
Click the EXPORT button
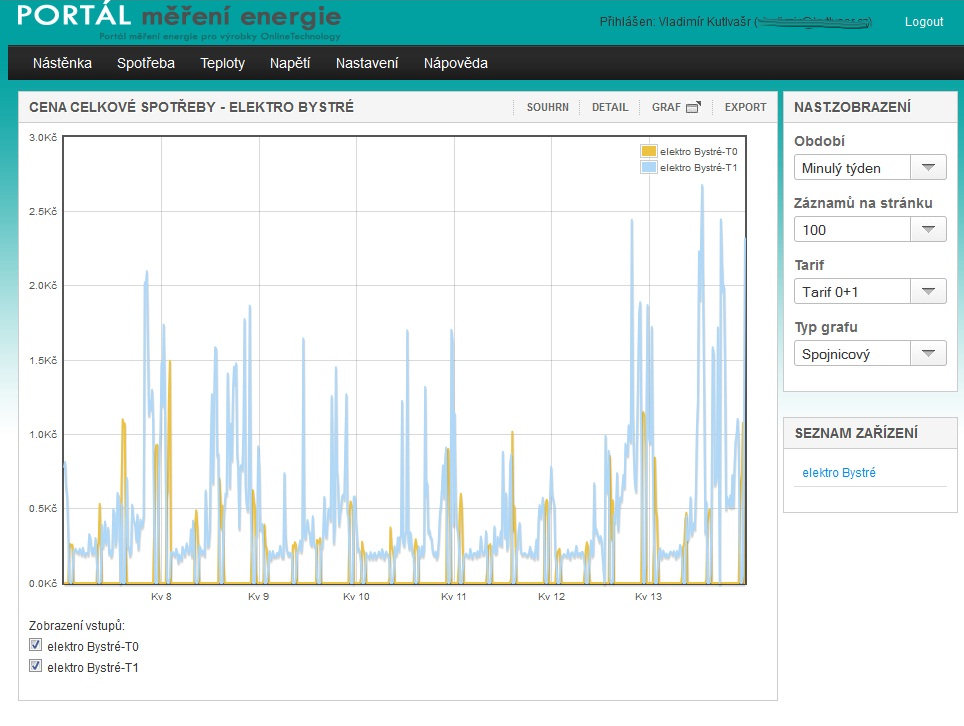click(x=745, y=107)
